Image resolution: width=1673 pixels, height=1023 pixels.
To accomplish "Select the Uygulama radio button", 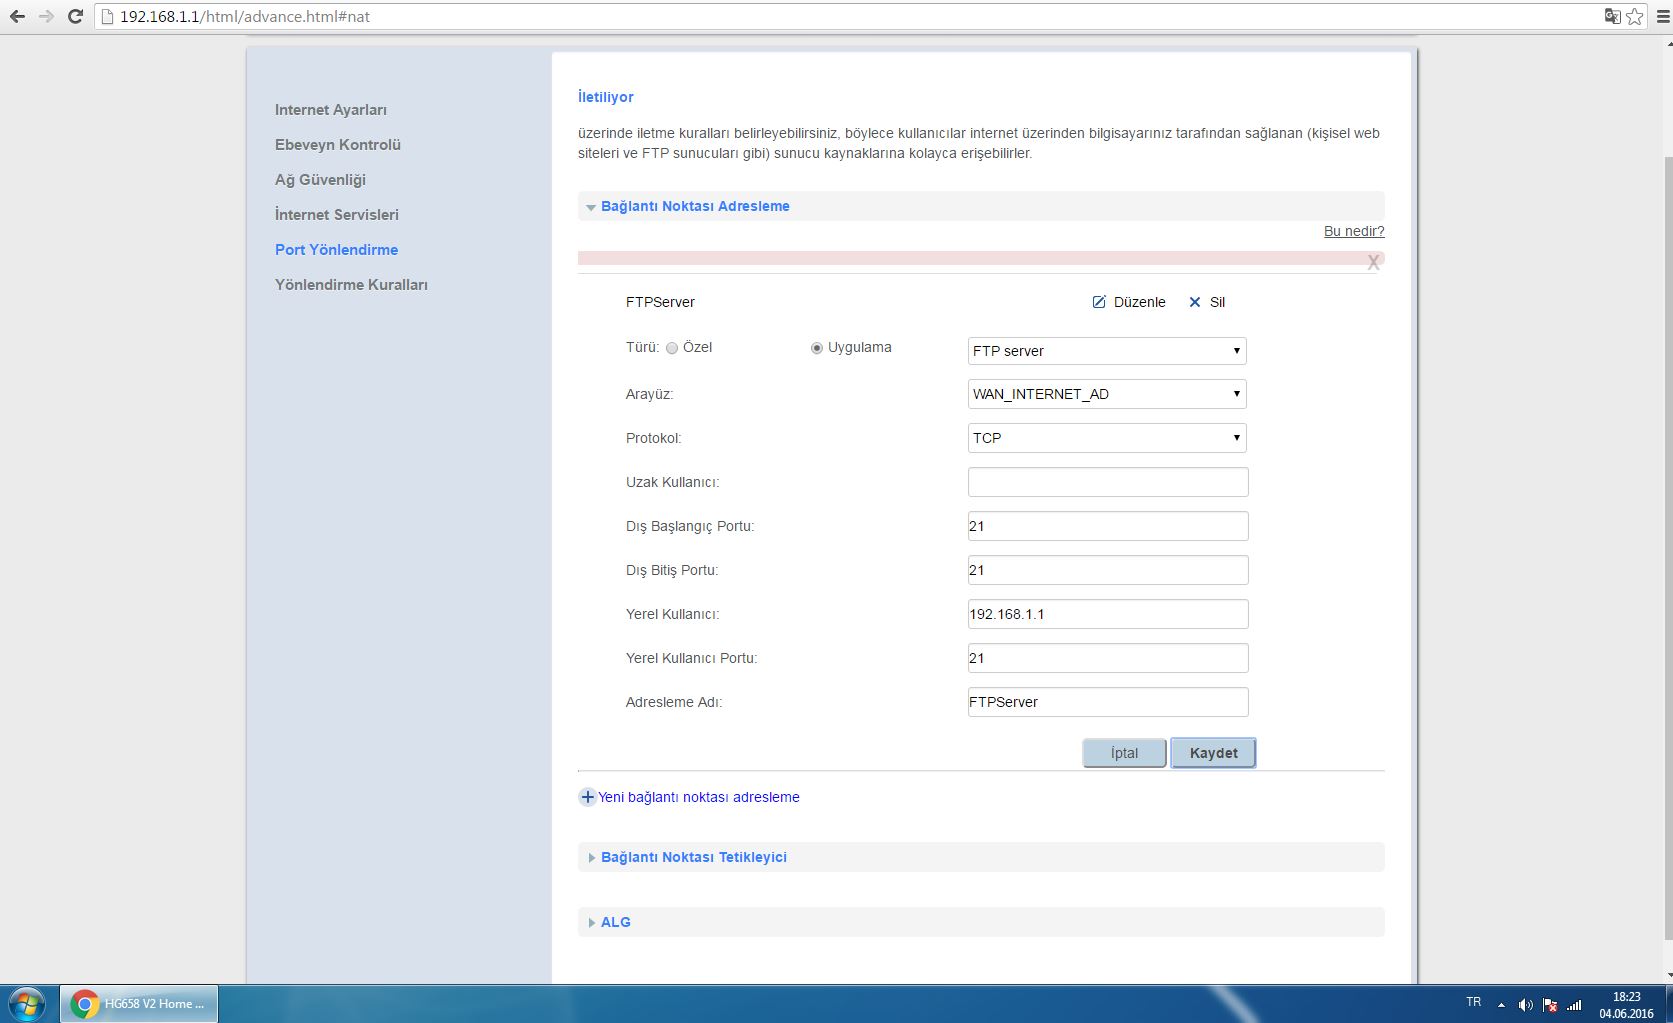I will point(817,348).
